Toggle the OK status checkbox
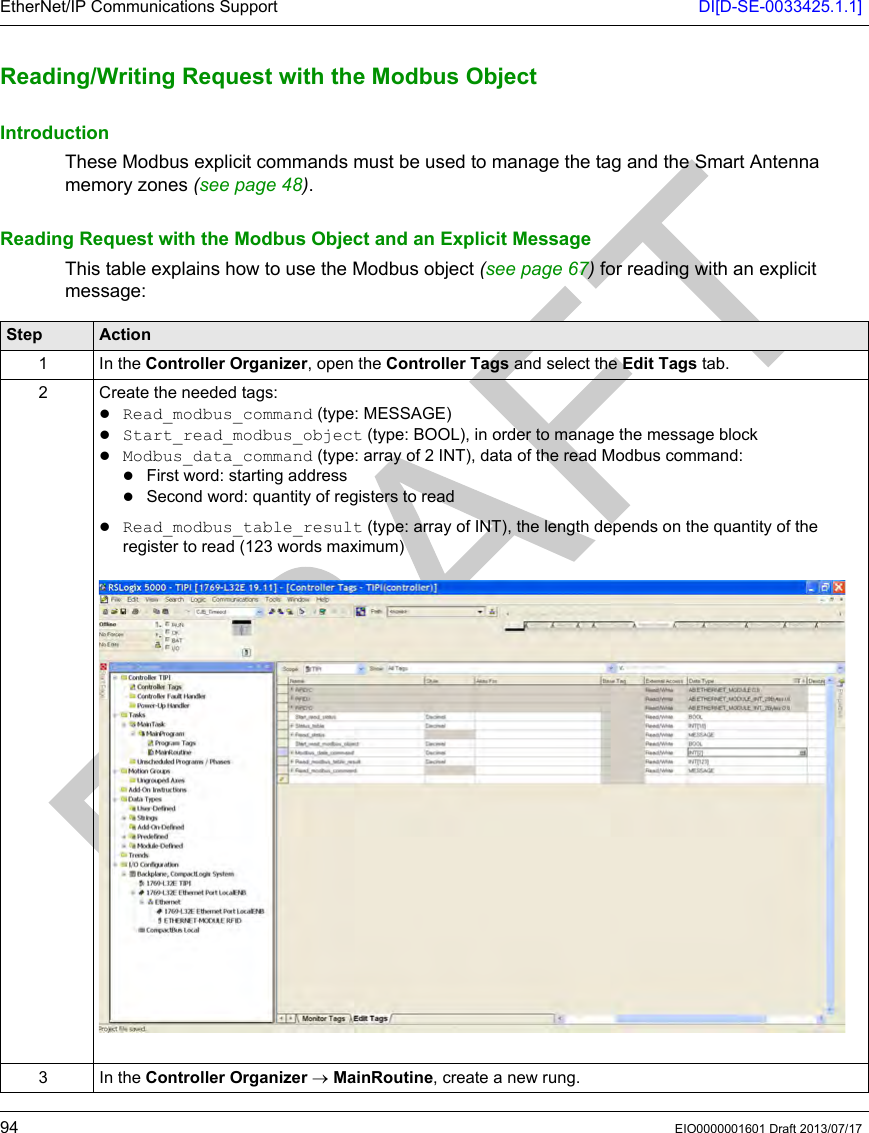869x1133 pixels. tap(167, 632)
